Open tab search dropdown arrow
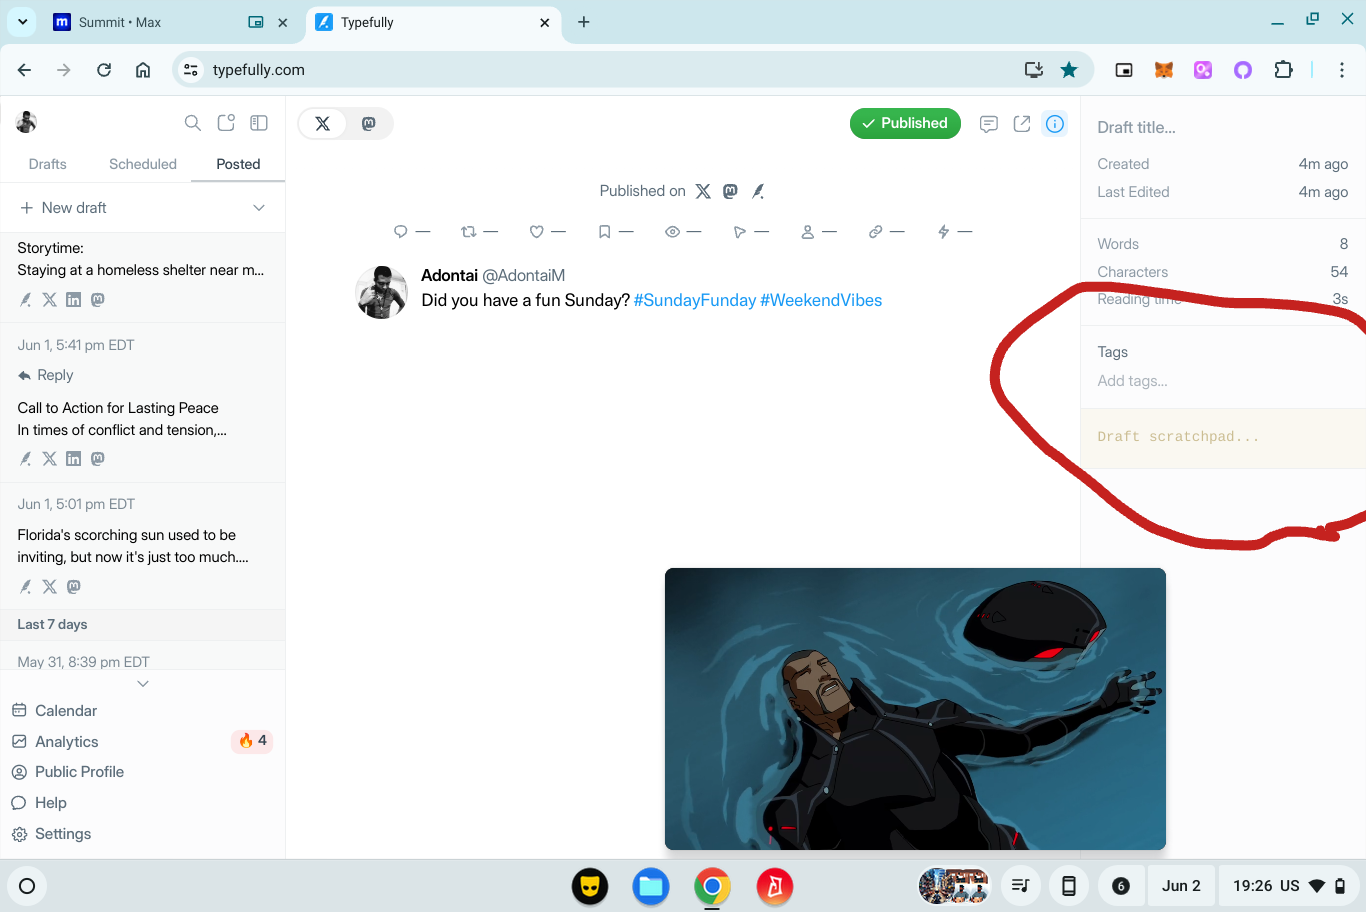 [22, 21]
